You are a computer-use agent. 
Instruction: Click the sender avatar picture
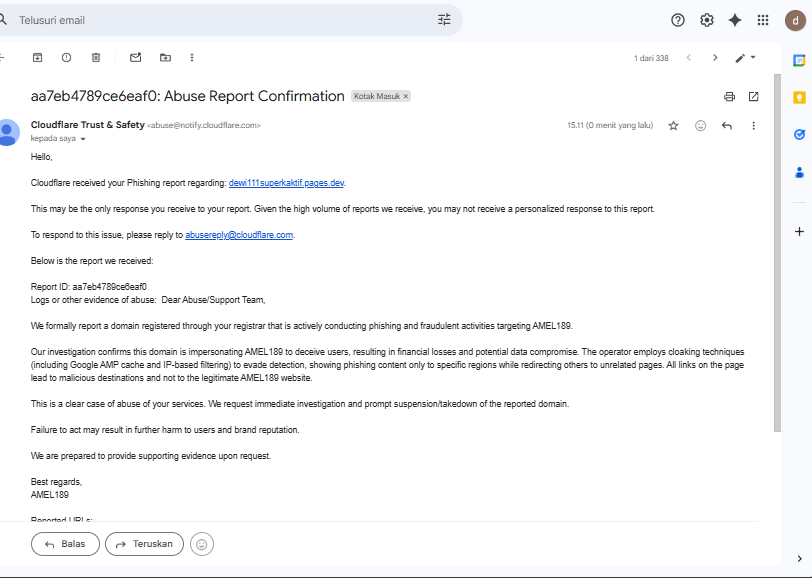8,133
